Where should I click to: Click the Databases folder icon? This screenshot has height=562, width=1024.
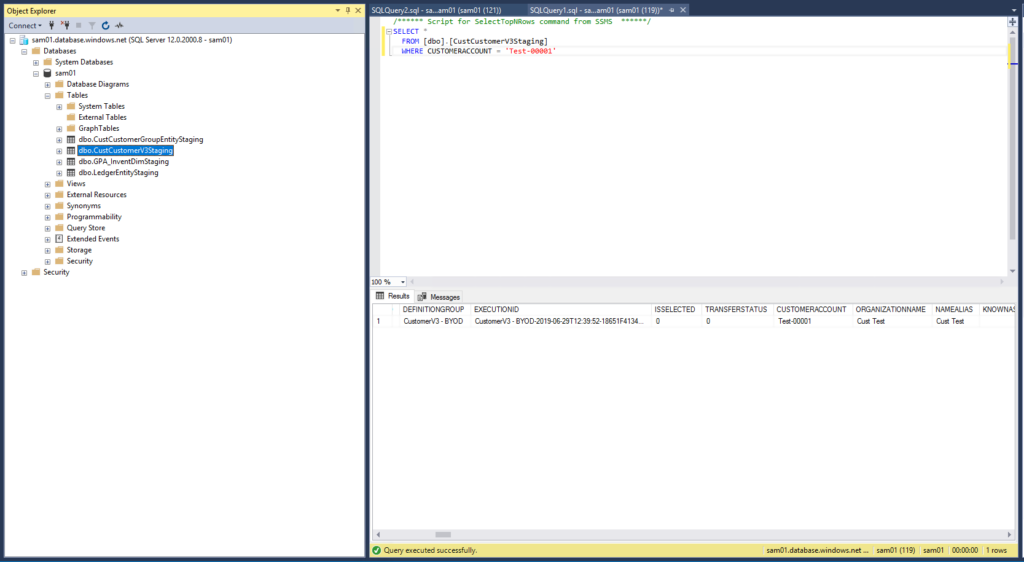(x=36, y=51)
